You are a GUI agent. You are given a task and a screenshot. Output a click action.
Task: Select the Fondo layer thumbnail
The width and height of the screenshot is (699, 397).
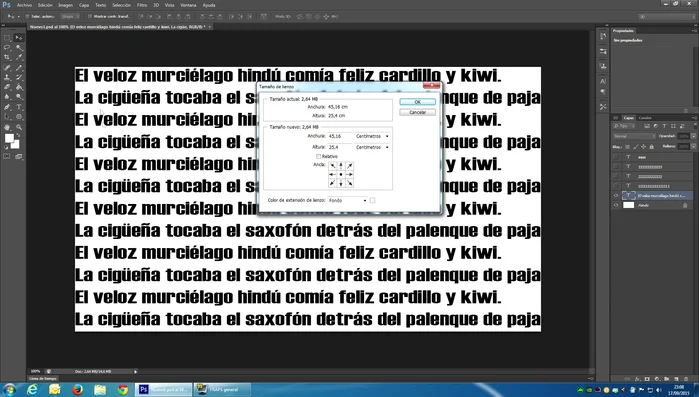tap(628, 205)
